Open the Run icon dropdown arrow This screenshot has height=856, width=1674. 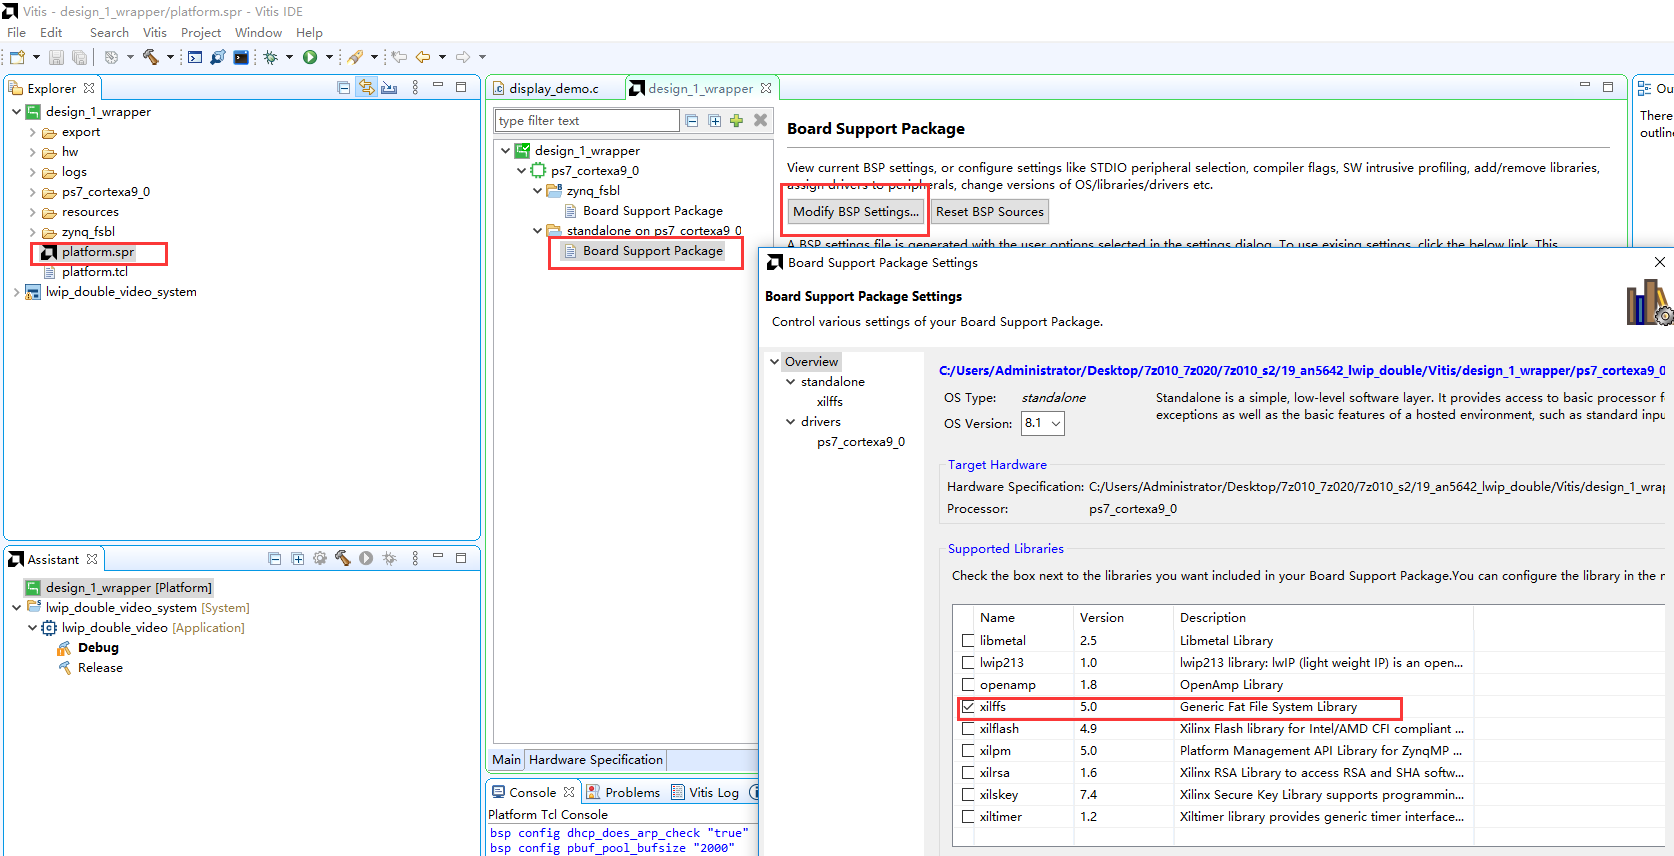tap(329, 57)
